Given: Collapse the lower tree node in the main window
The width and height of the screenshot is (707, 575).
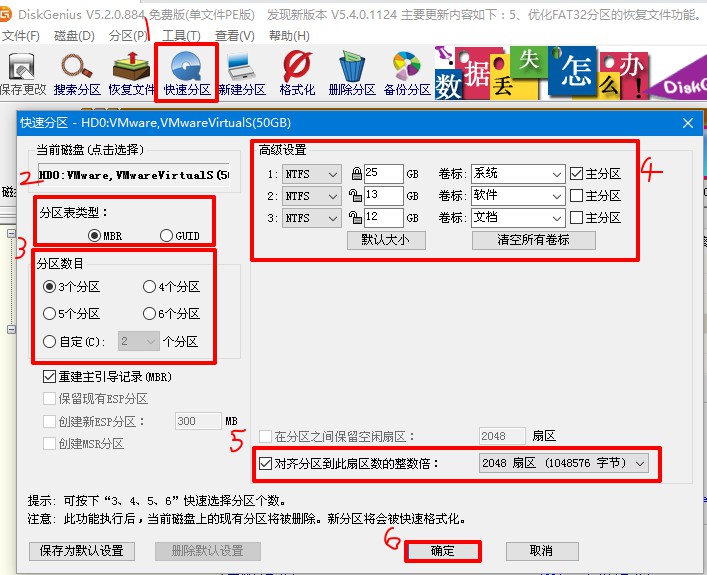Looking at the screenshot, I should (x=11, y=329).
